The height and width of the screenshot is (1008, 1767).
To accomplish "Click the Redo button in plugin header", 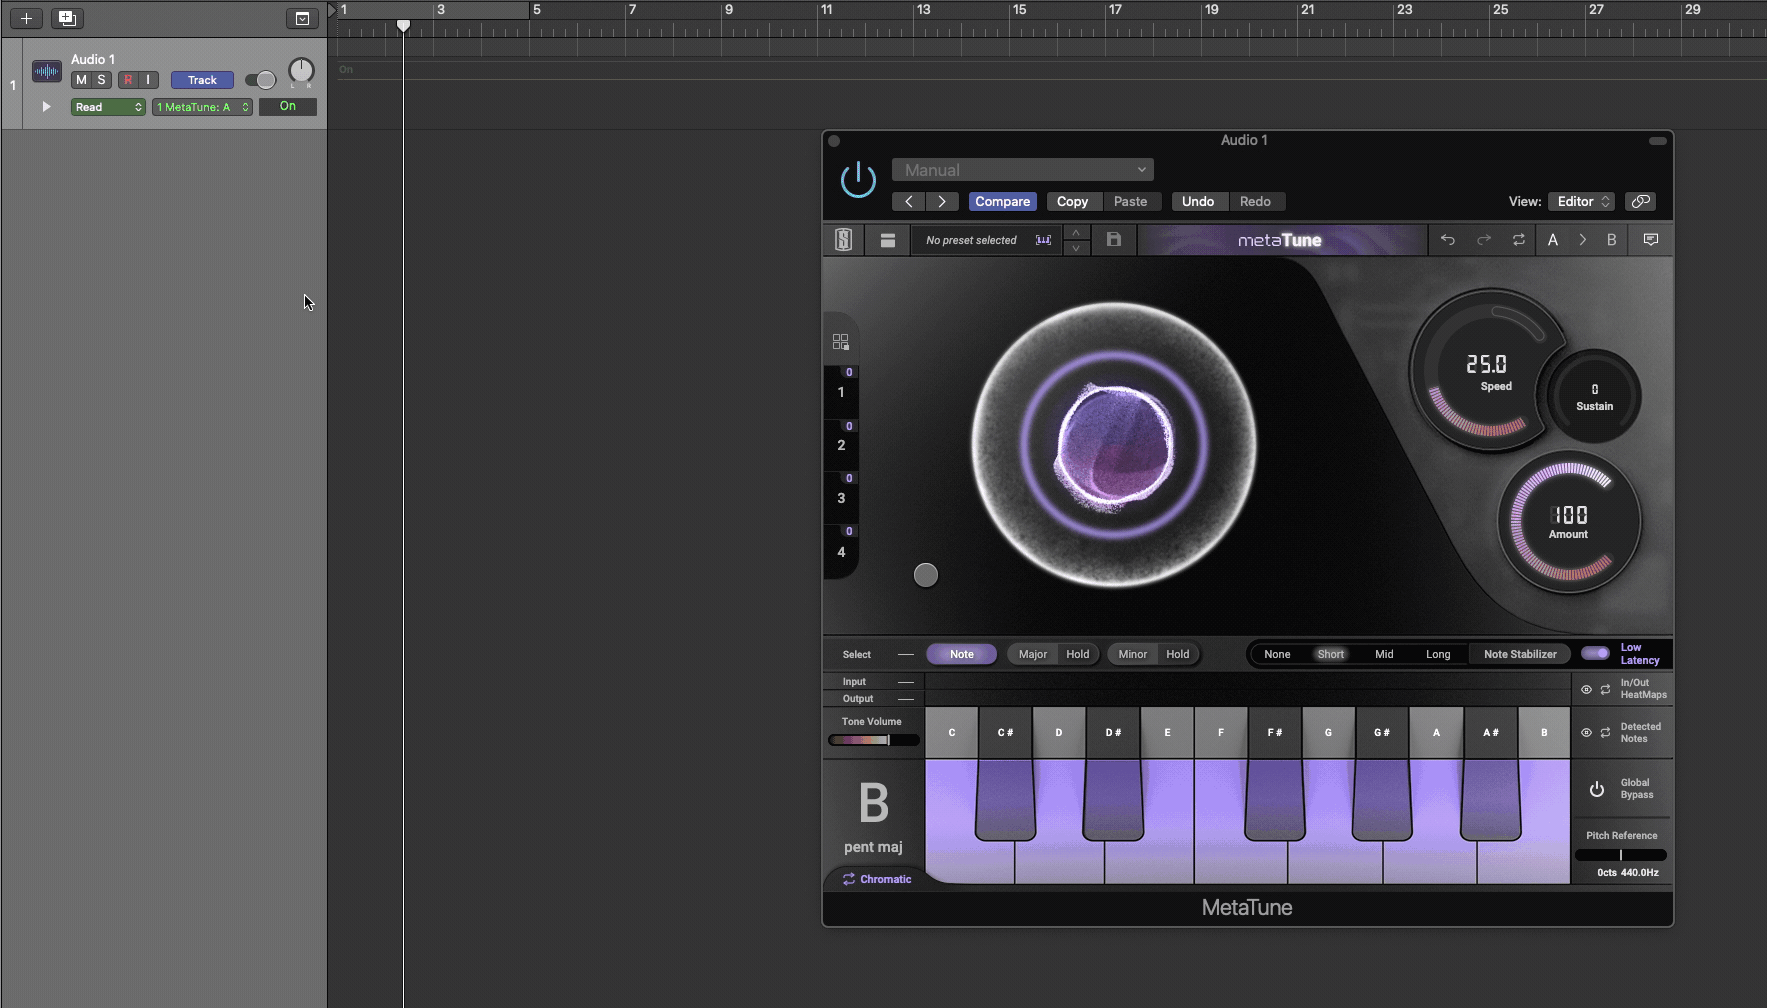I will click(1255, 201).
